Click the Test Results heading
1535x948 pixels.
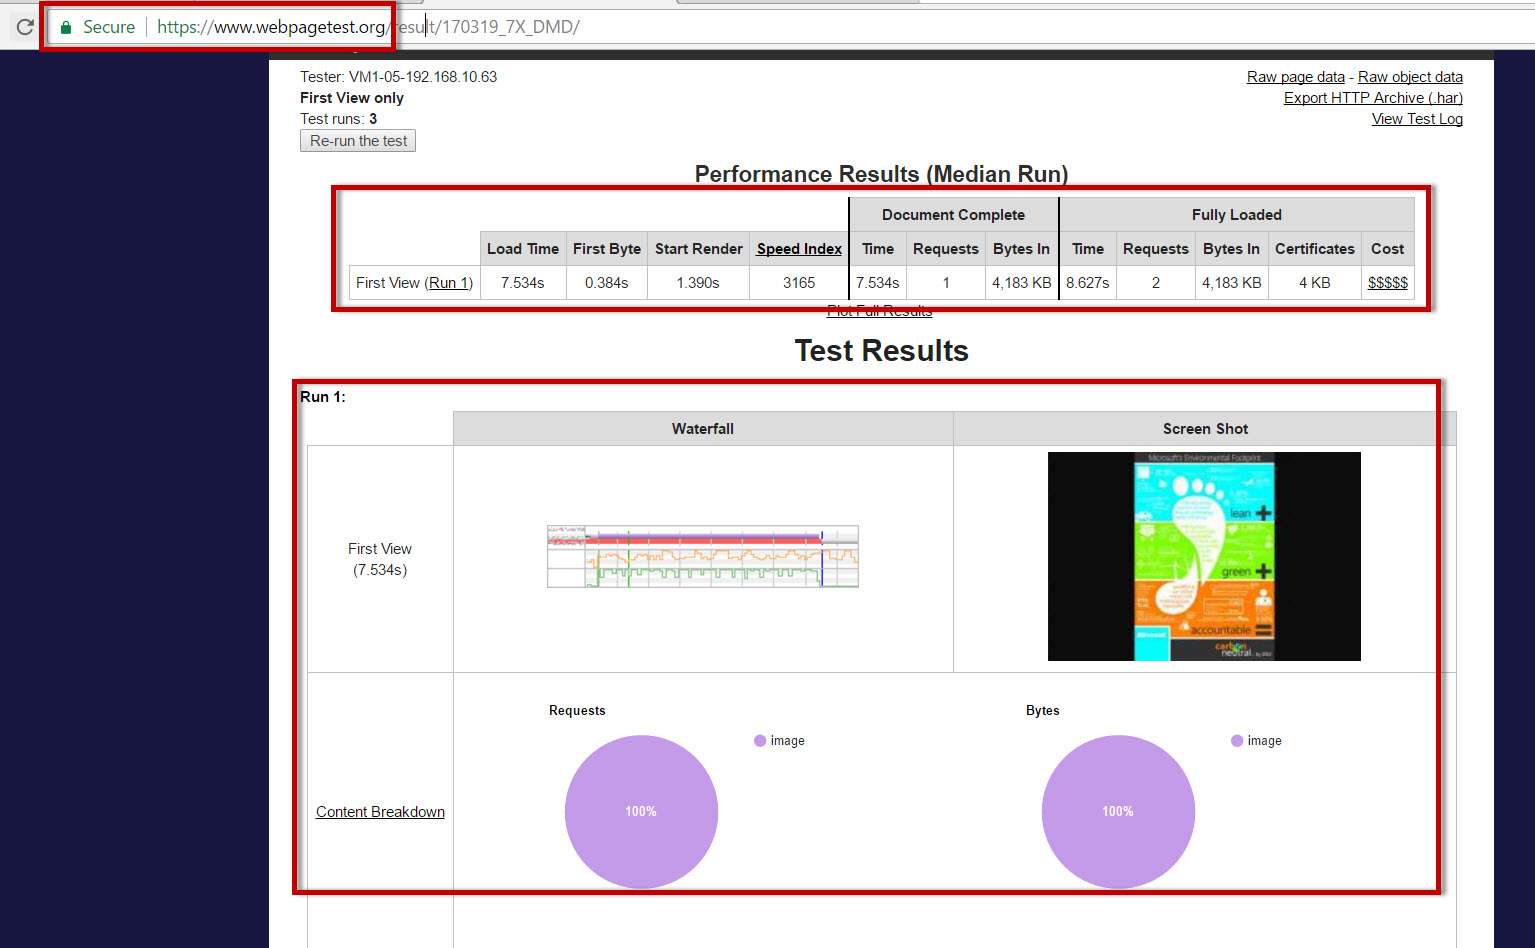881,351
